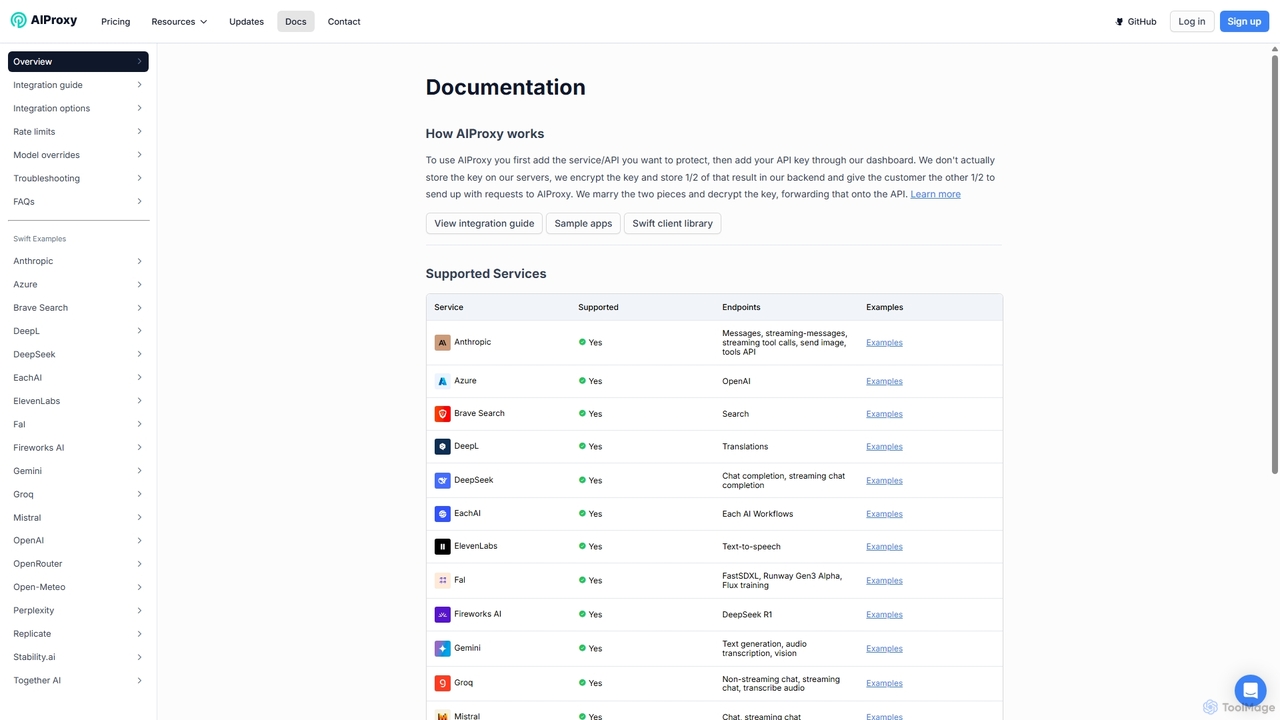Click the green supported checkmark for Gemini

(582, 648)
